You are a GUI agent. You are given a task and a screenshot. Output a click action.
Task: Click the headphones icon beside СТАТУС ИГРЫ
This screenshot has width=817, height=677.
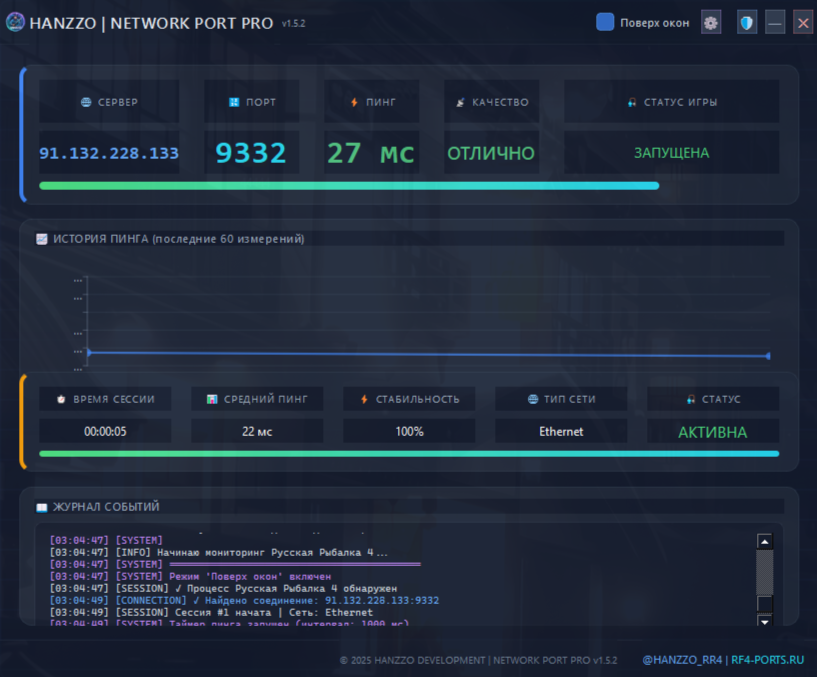(x=632, y=102)
